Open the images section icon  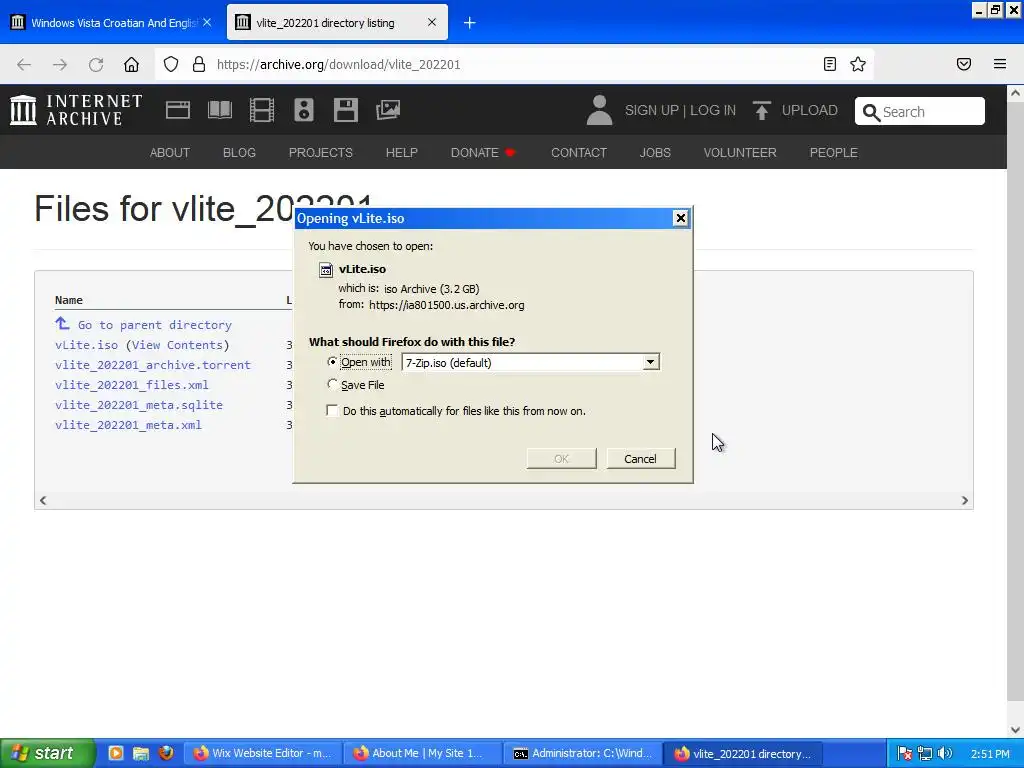tap(388, 110)
